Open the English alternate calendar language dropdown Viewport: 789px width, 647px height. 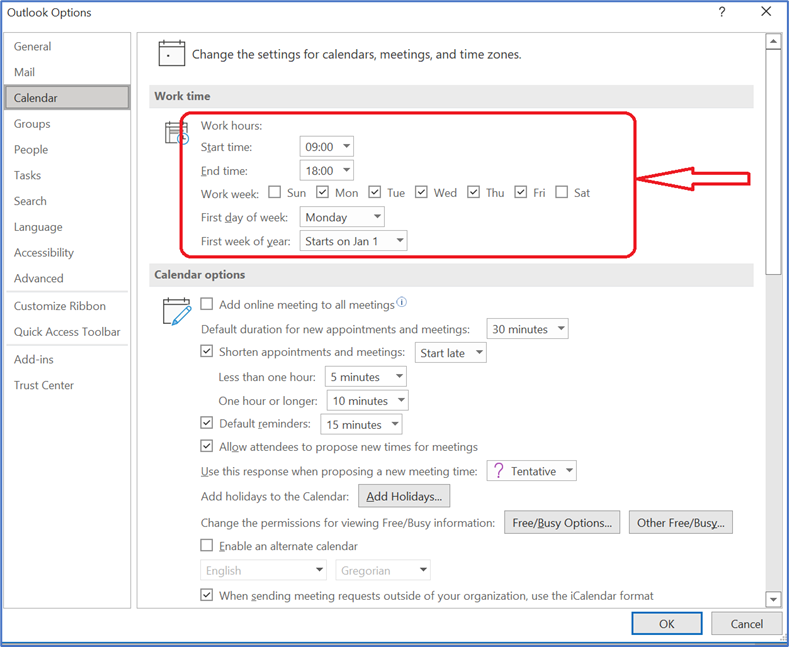point(263,570)
